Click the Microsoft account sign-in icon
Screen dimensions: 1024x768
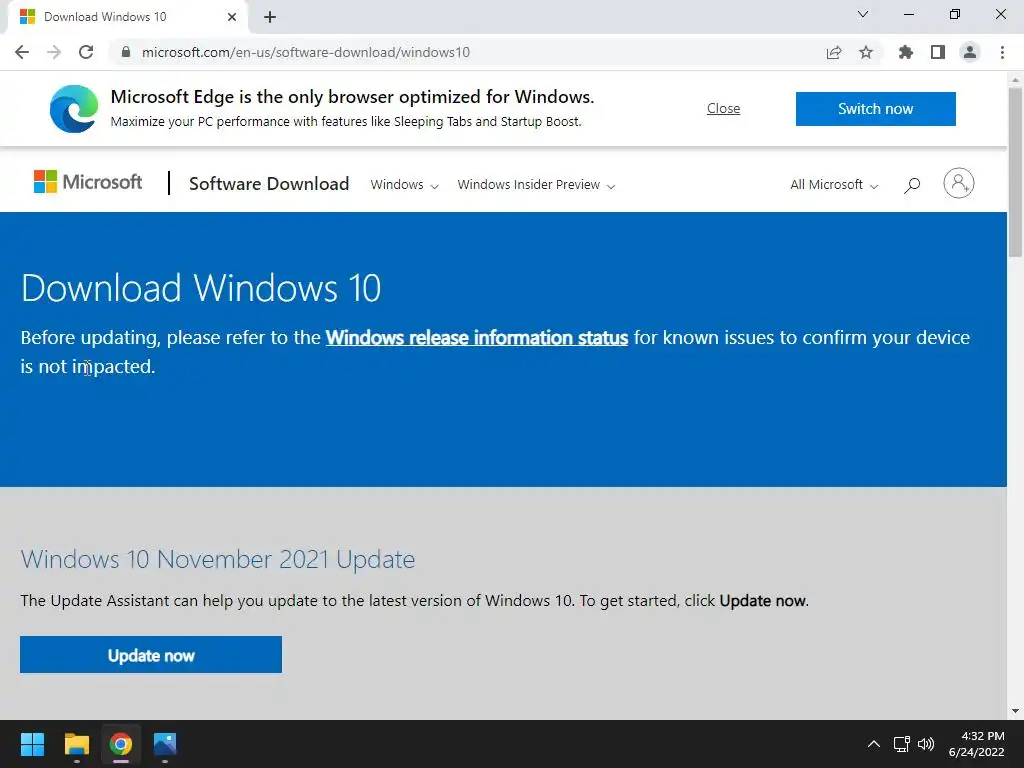[959, 183]
